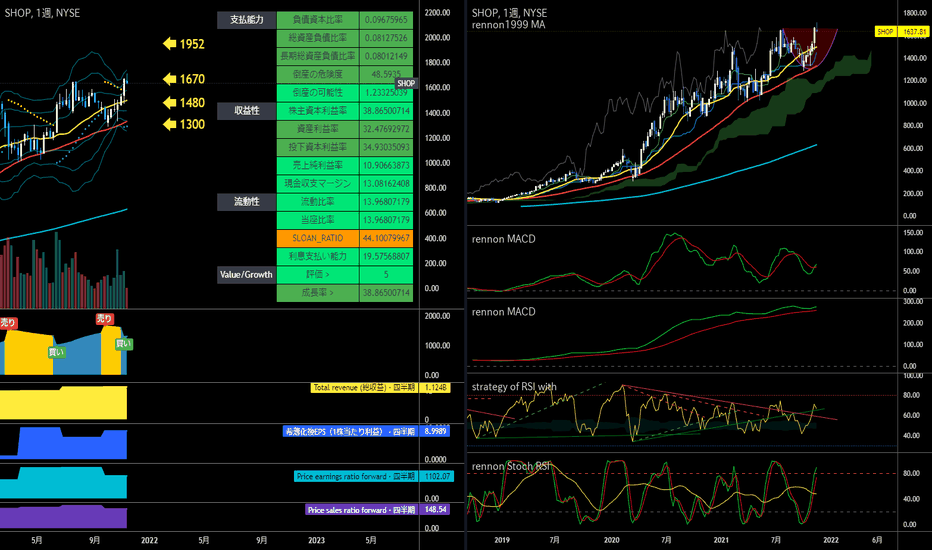Click the second red 売り sell marker
The height and width of the screenshot is (550, 932).
[105, 319]
